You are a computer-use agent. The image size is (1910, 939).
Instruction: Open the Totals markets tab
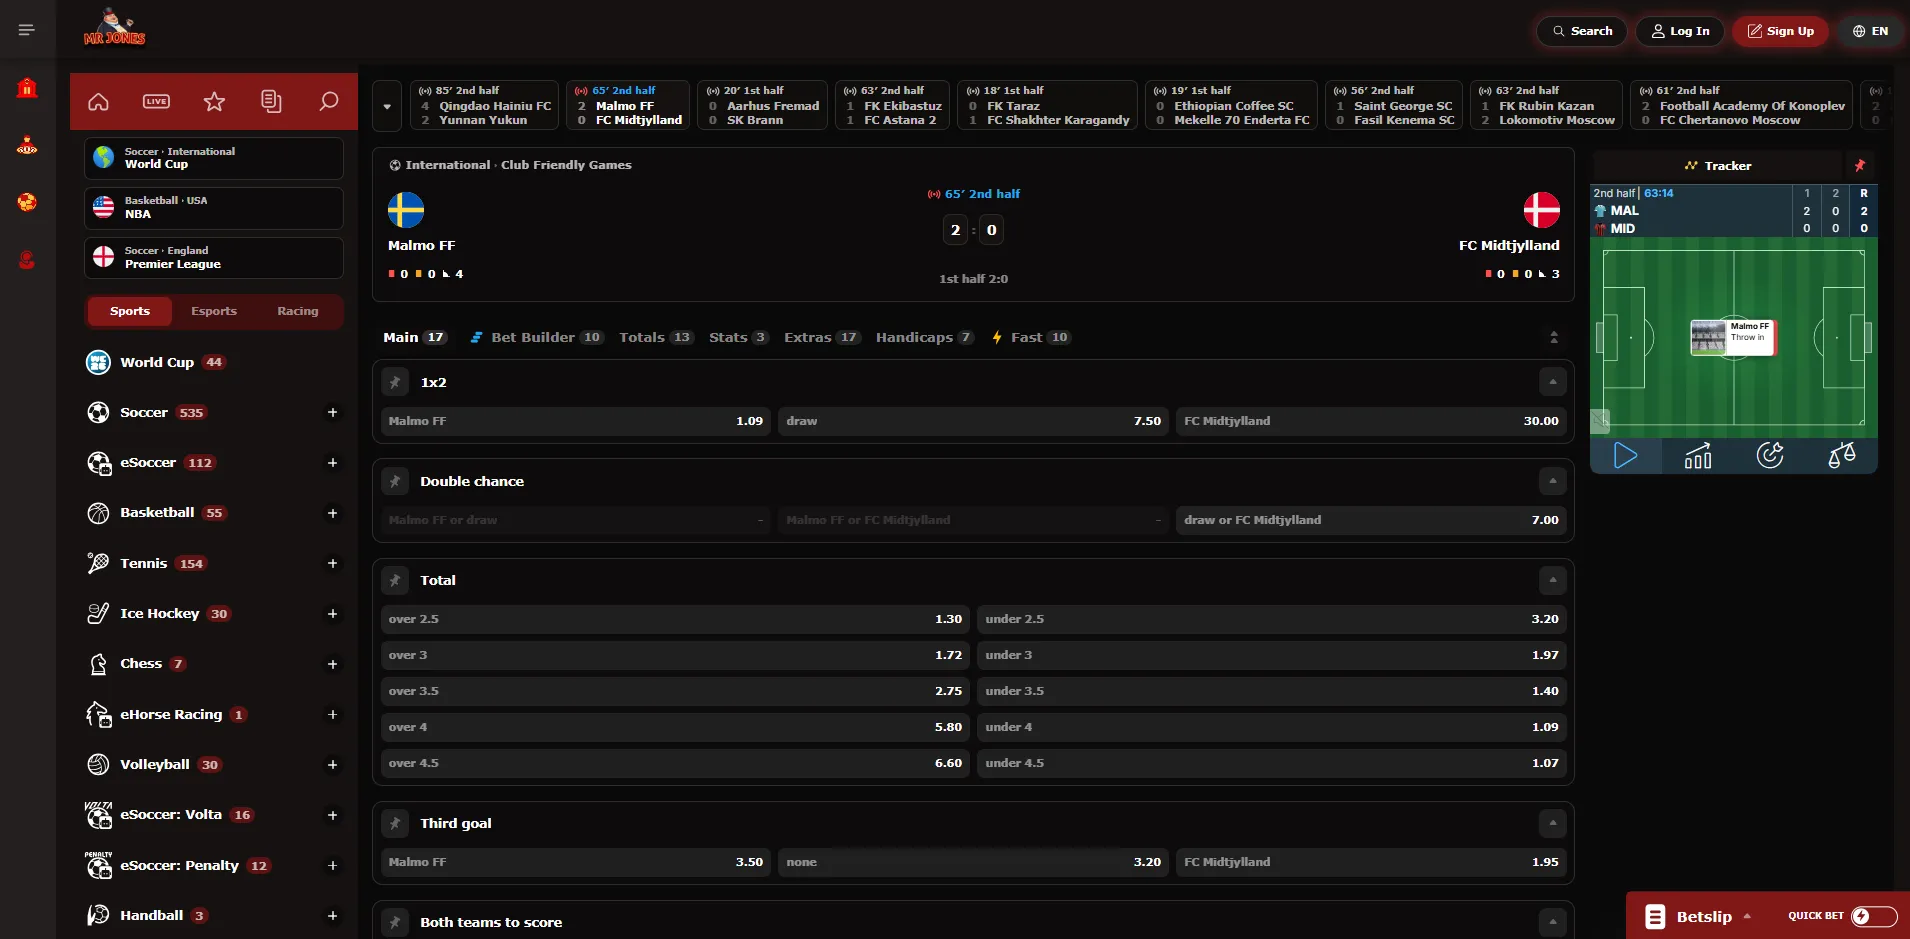(x=656, y=337)
